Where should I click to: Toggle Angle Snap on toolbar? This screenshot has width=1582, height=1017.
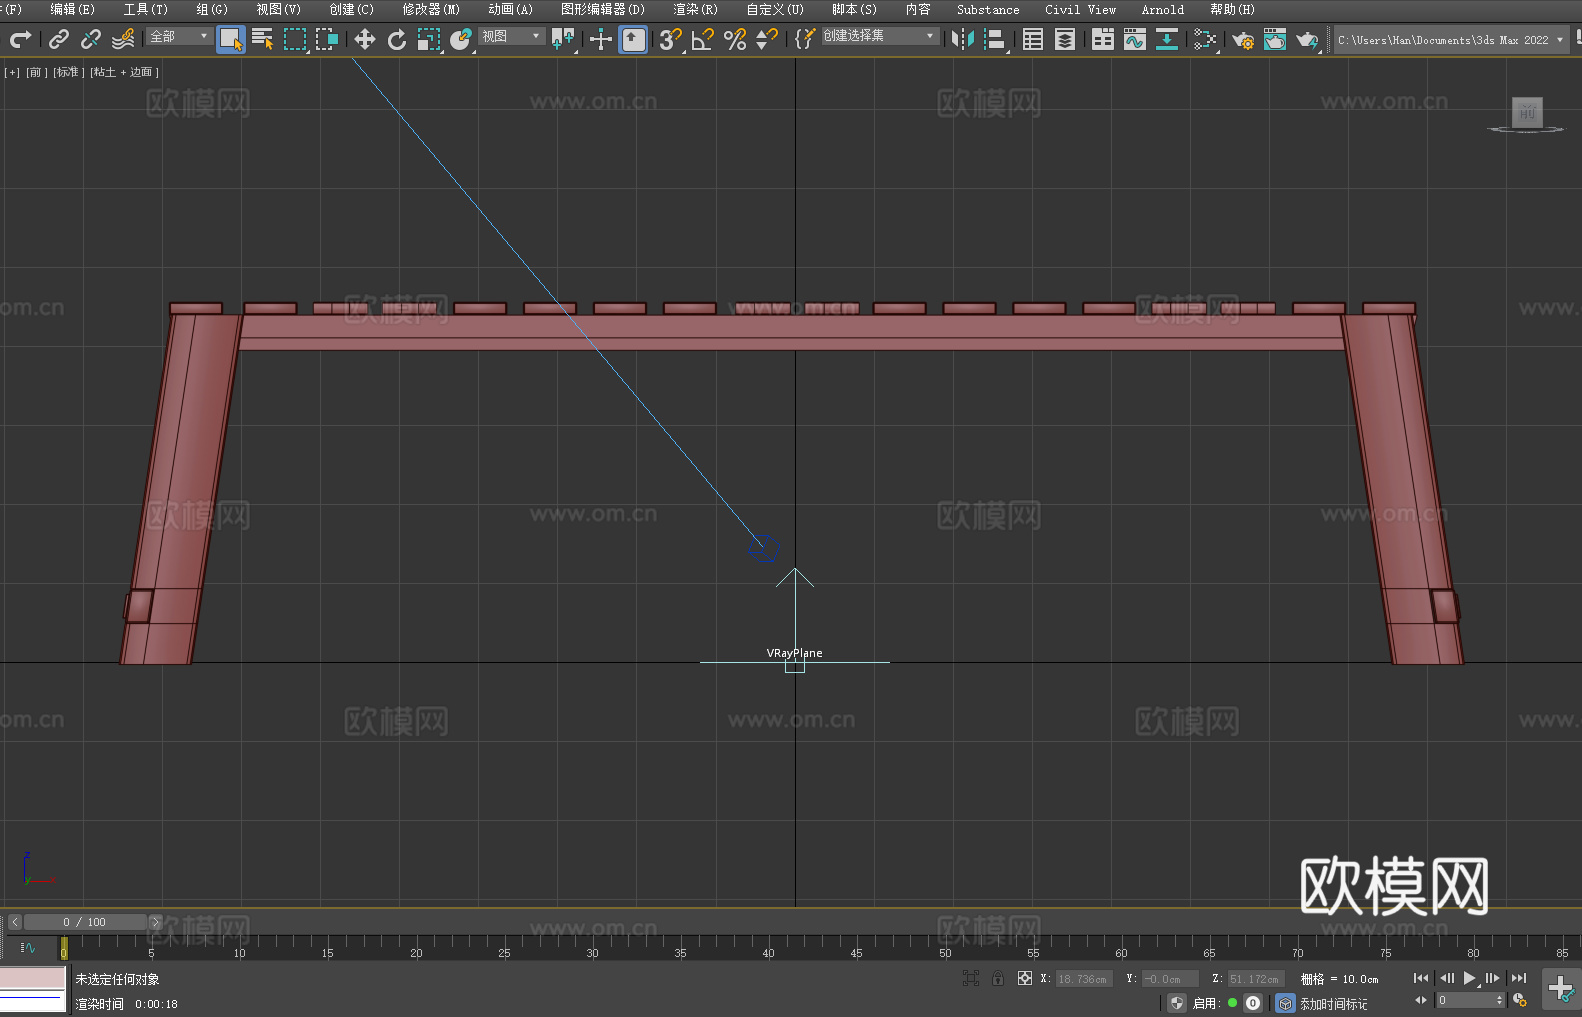point(703,39)
